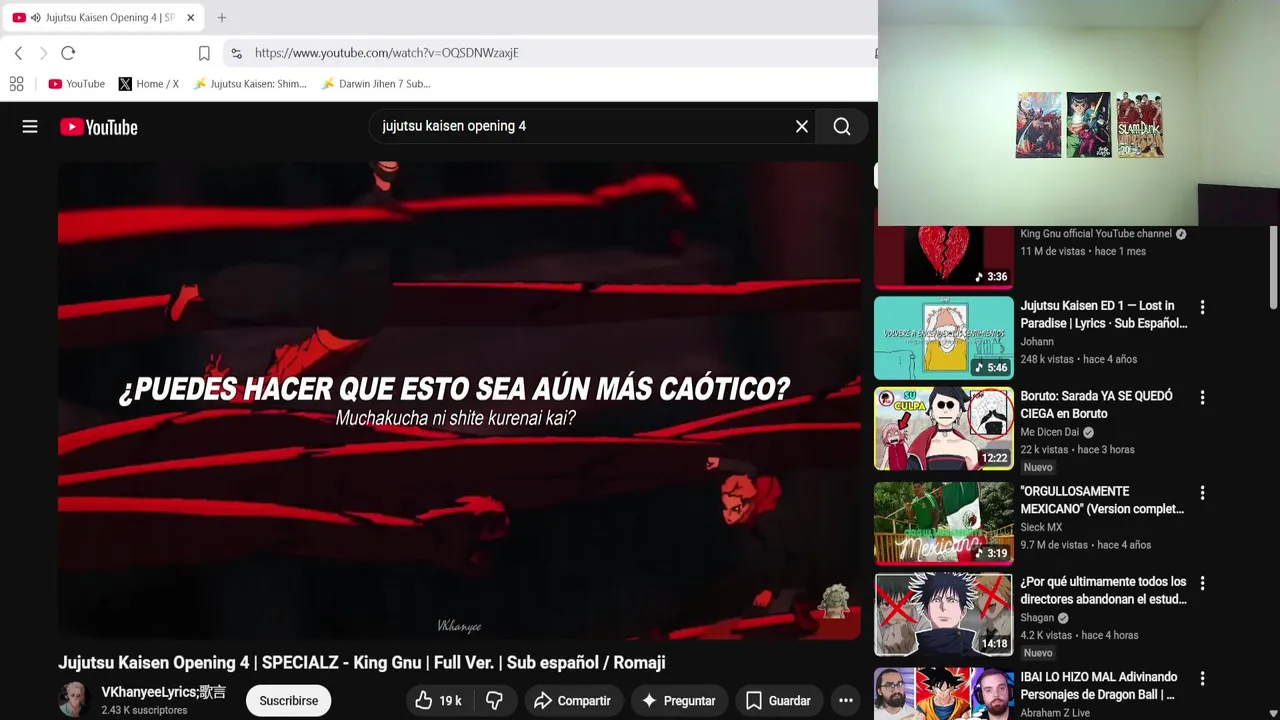Open IBAI Dragon Ball video thumbnail

(944, 694)
